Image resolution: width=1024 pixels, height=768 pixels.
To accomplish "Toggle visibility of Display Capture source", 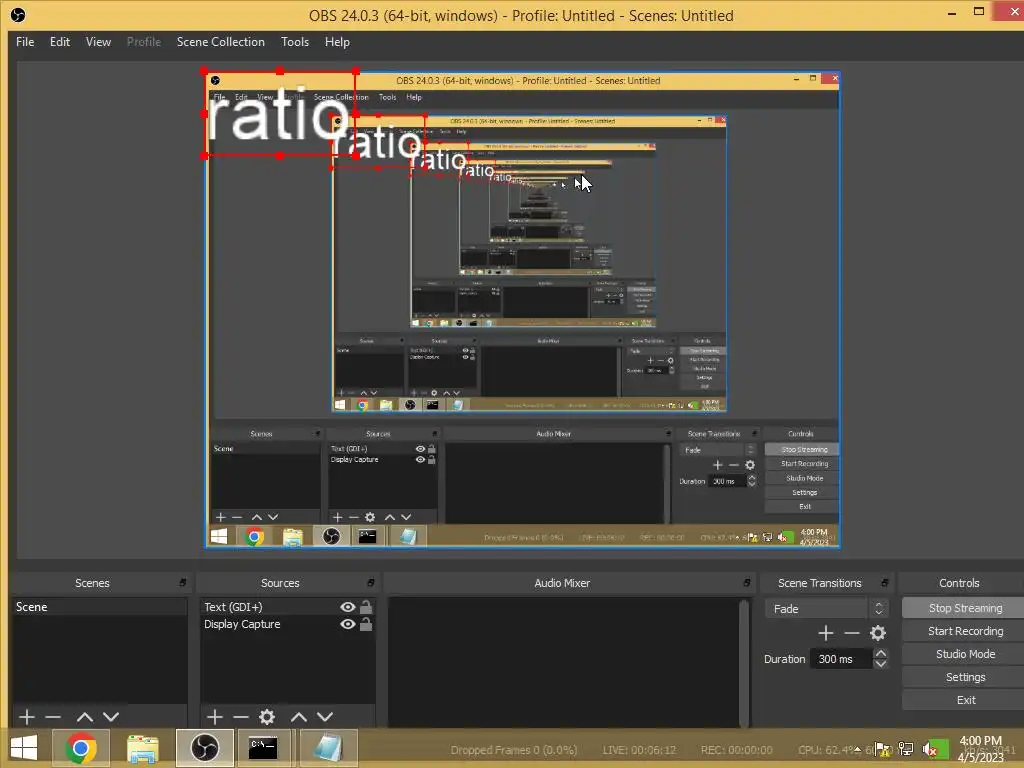I will [347, 624].
